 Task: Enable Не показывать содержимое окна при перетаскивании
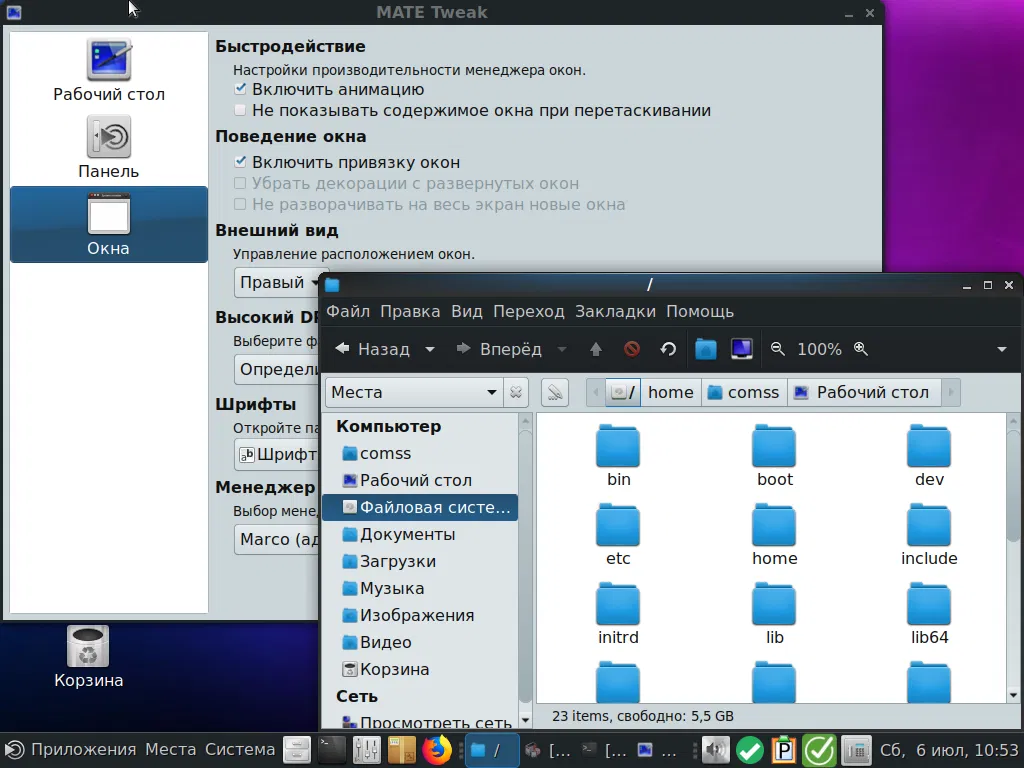240,110
